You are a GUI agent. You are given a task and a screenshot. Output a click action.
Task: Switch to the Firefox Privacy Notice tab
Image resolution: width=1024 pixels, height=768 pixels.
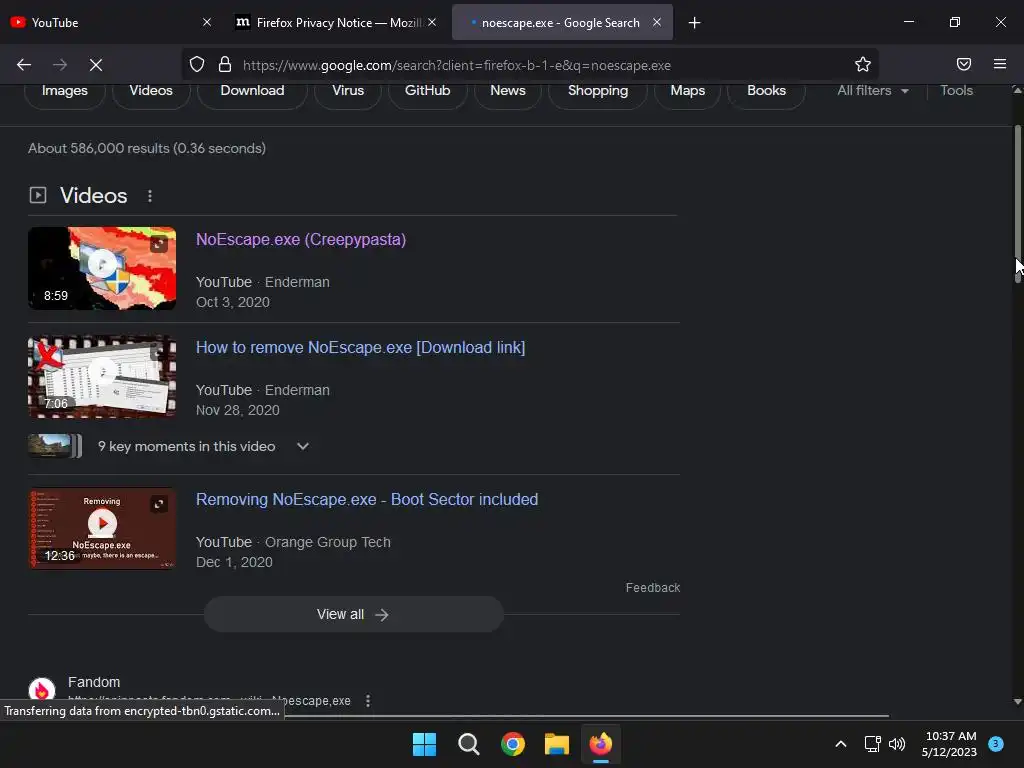(x=336, y=22)
